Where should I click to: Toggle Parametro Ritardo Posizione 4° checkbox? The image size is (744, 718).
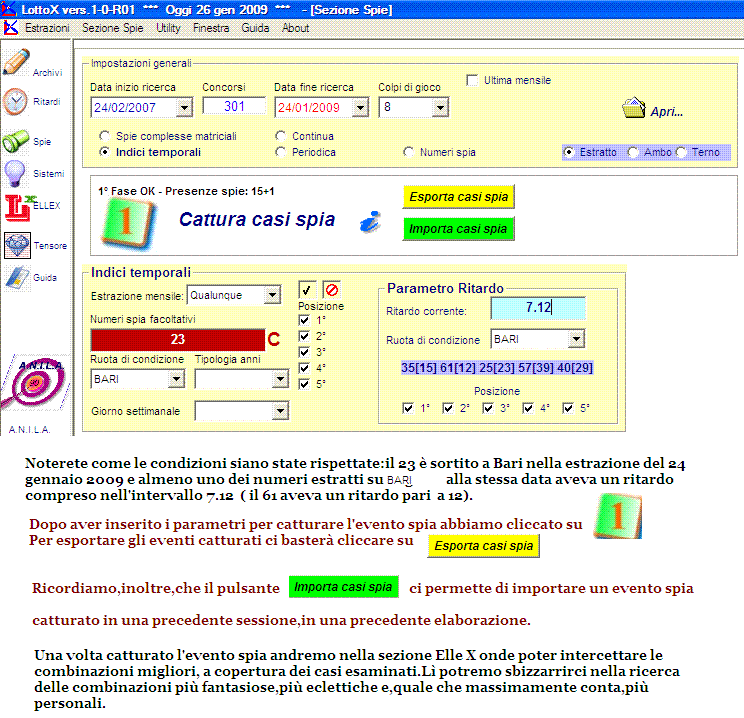click(528, 408)
